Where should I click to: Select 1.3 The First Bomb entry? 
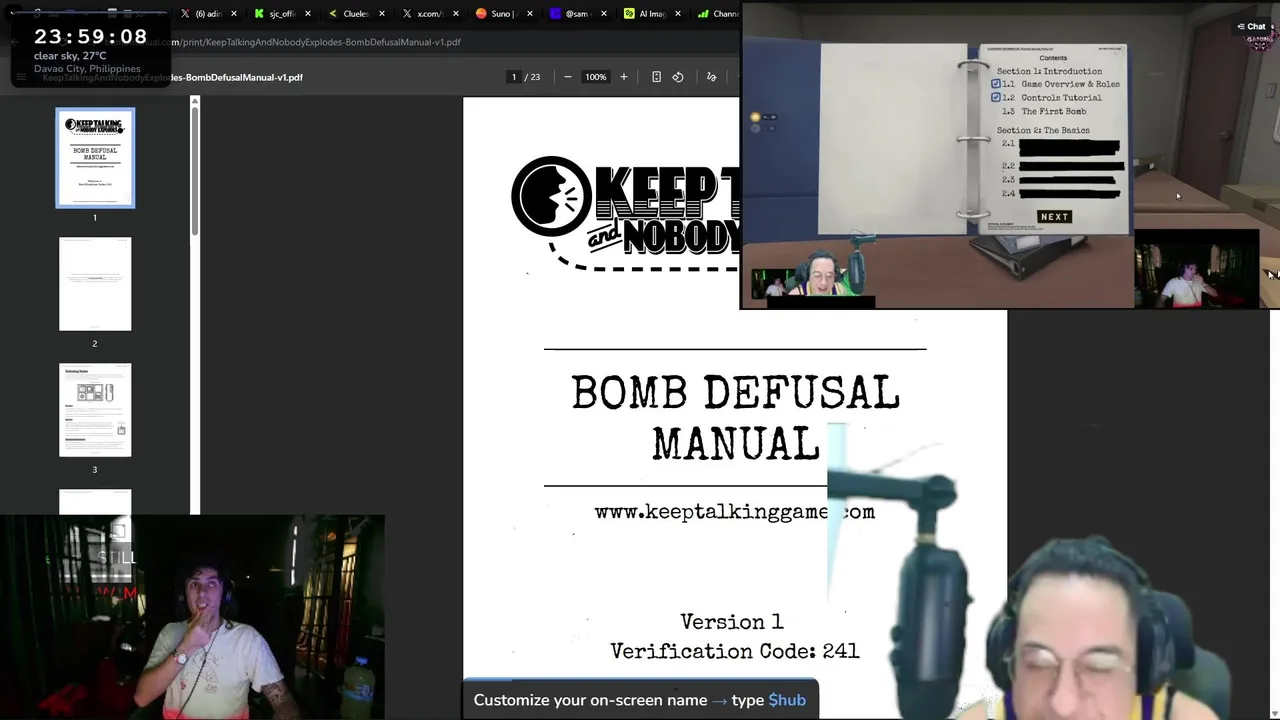(x=1044, y=111)
